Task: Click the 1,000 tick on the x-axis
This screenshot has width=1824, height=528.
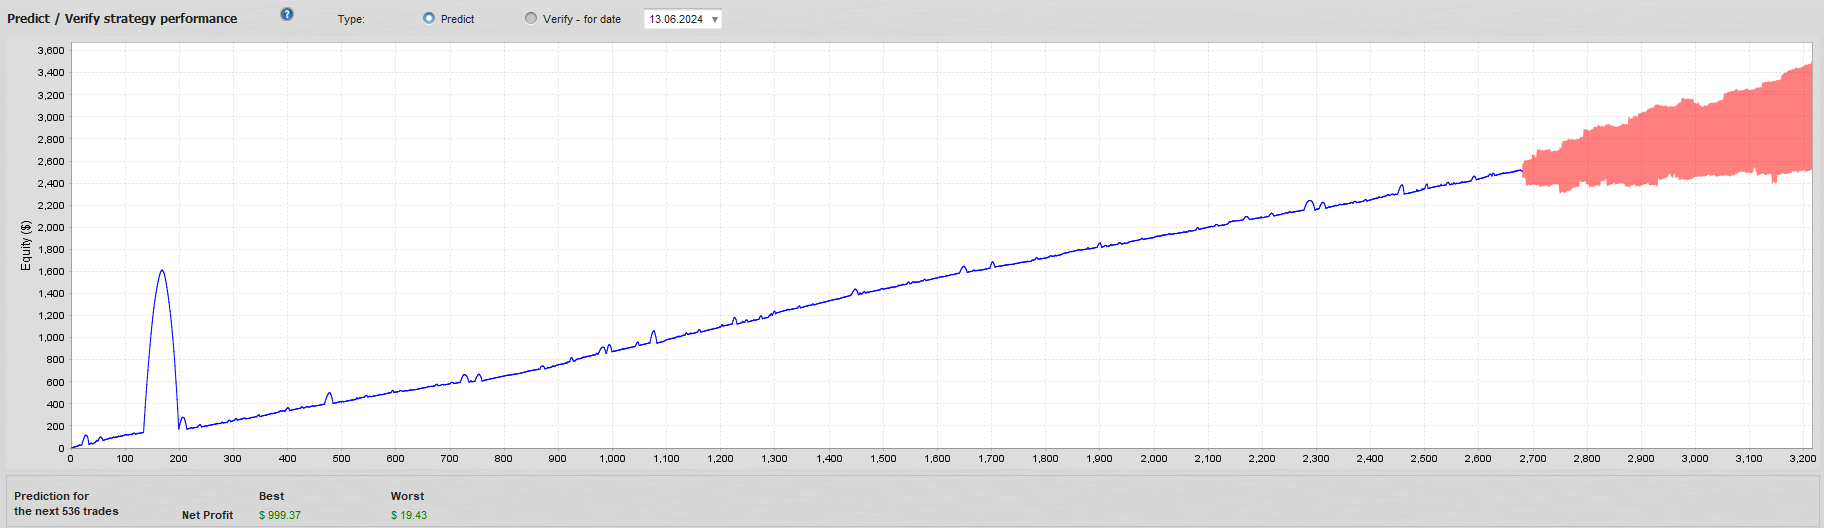Action: [612, 458]
